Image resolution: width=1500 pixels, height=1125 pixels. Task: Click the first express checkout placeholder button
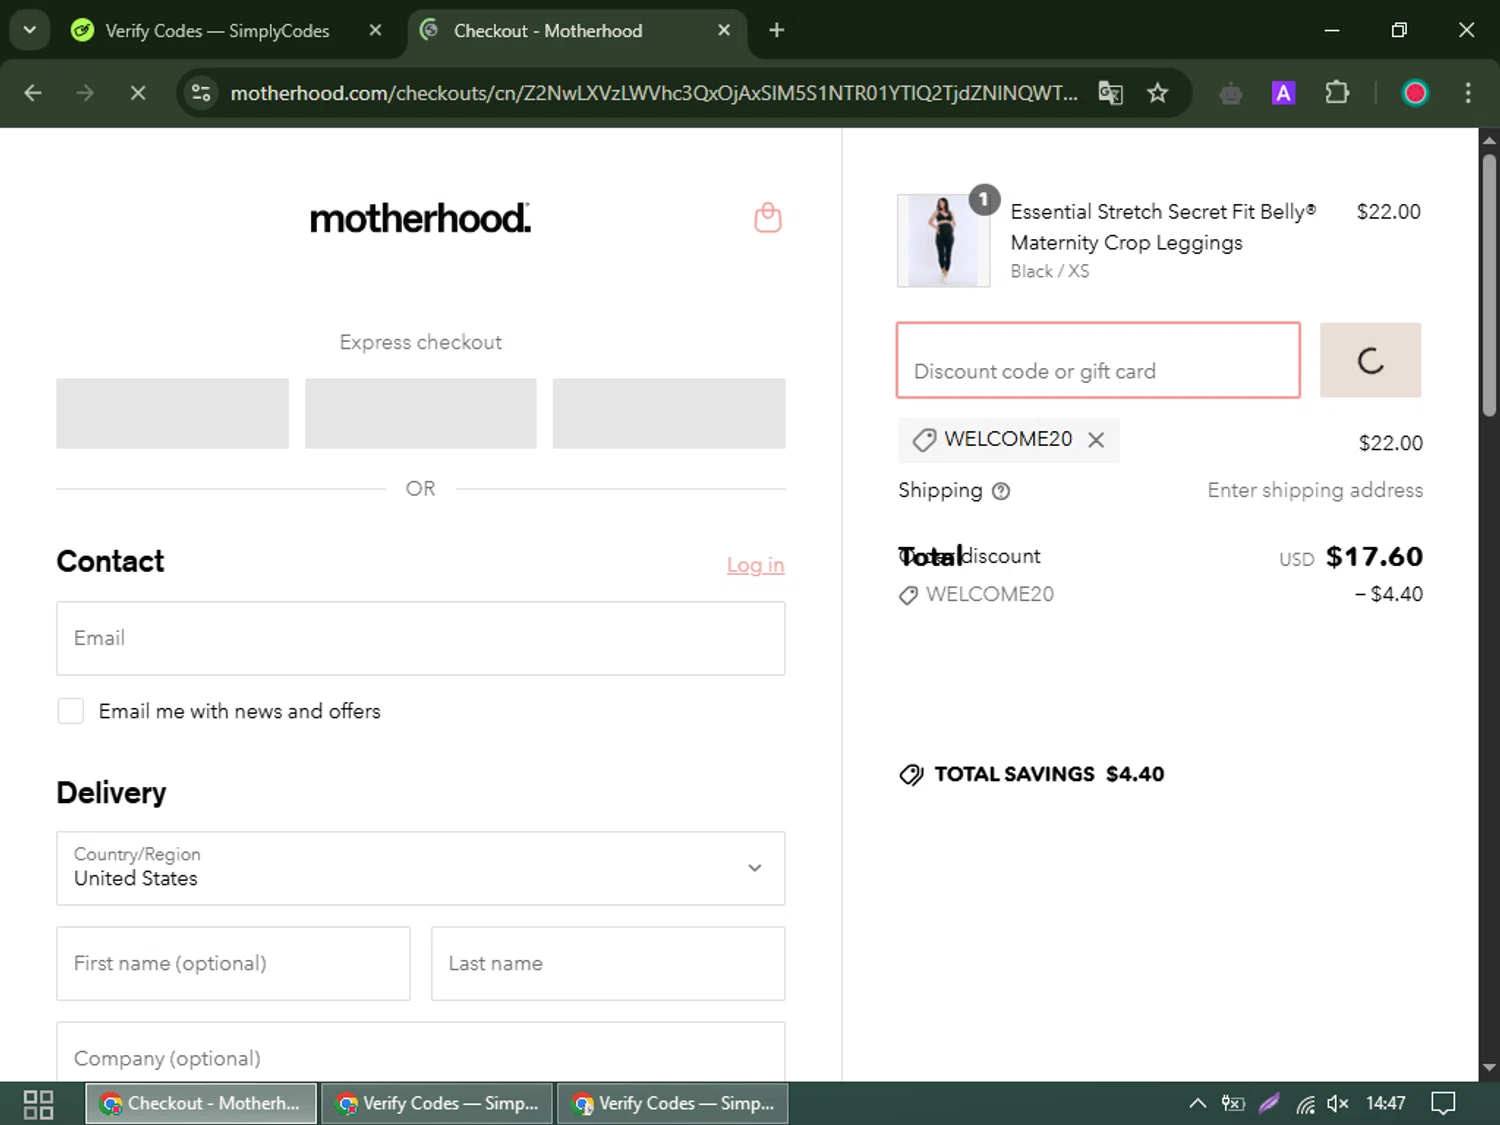172,413
